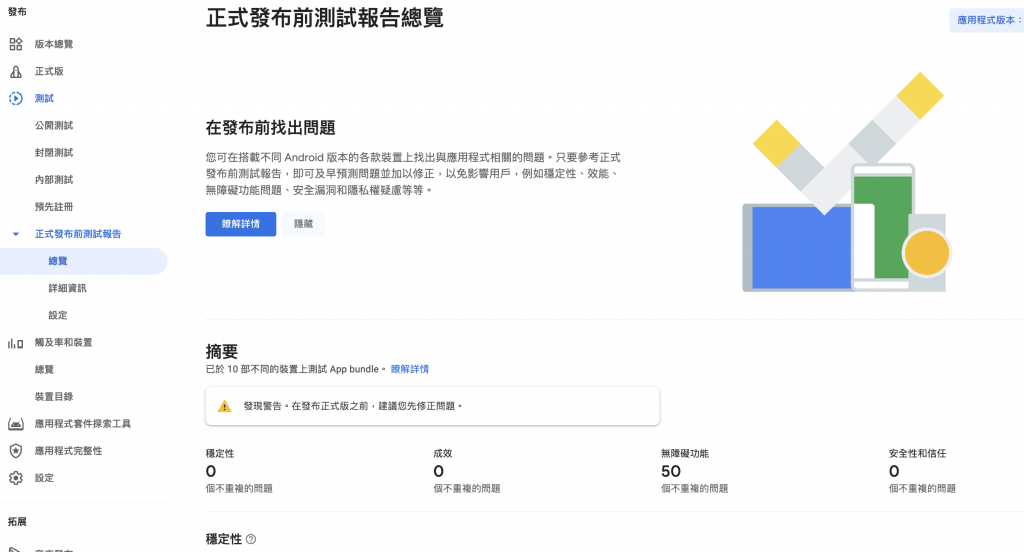Click the 觸及率和裝置 chart icon
This screenshot has width=1024, height=552.
pos(16,343)
